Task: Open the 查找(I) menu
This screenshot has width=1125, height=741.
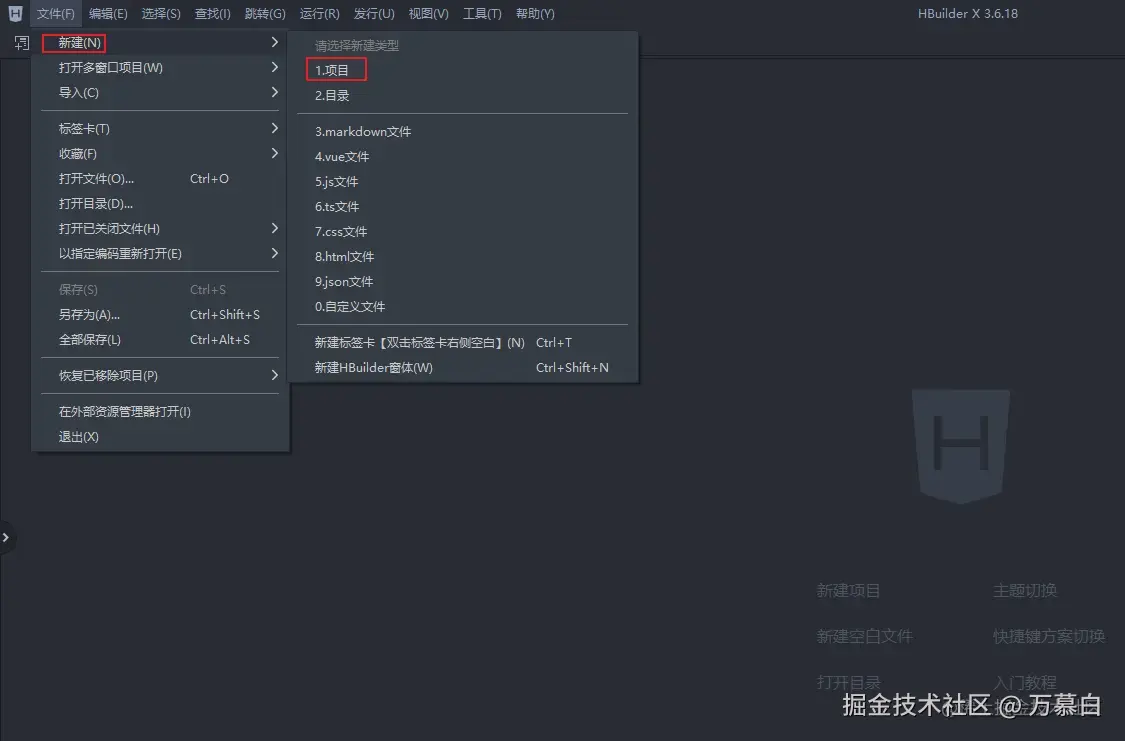Action: (x=212, y=14)
